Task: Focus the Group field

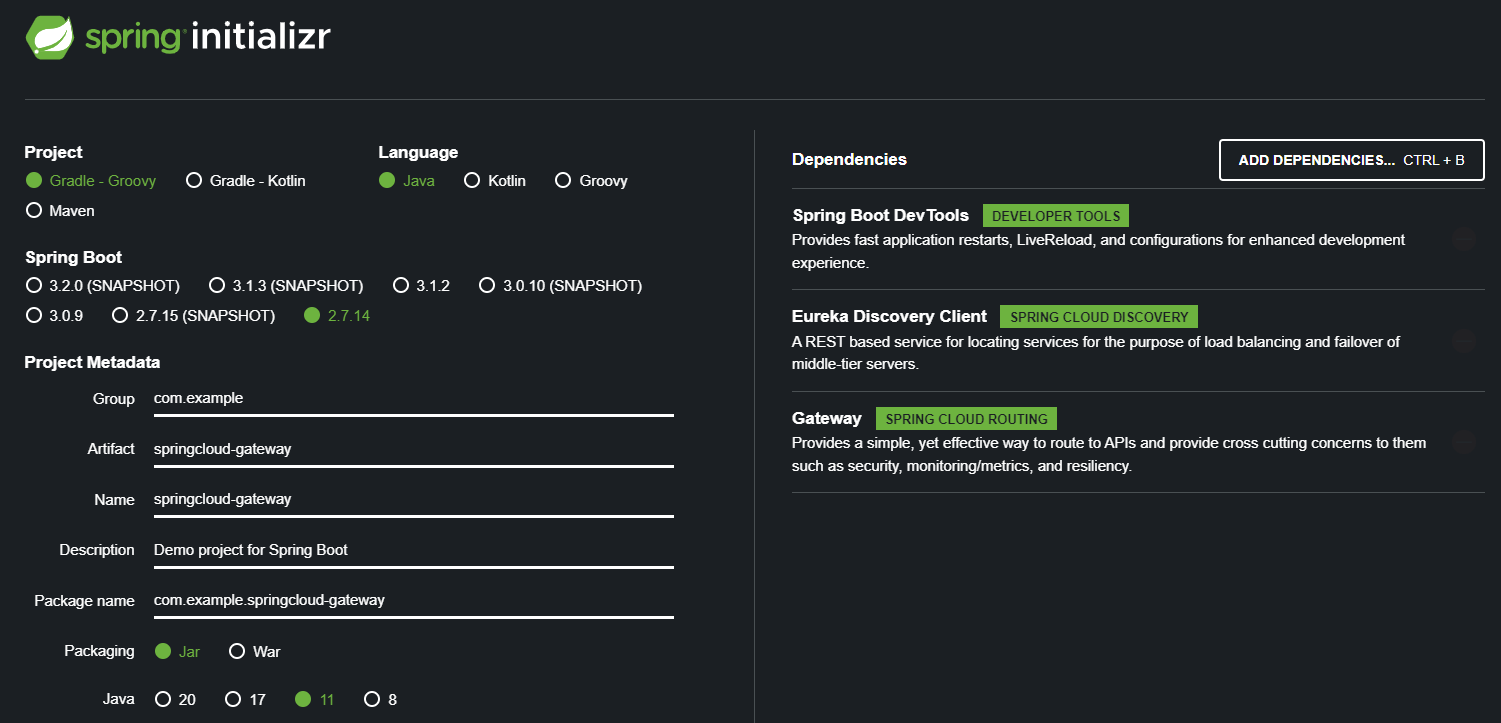Action: pyautogui.click(x=413, y=399)
